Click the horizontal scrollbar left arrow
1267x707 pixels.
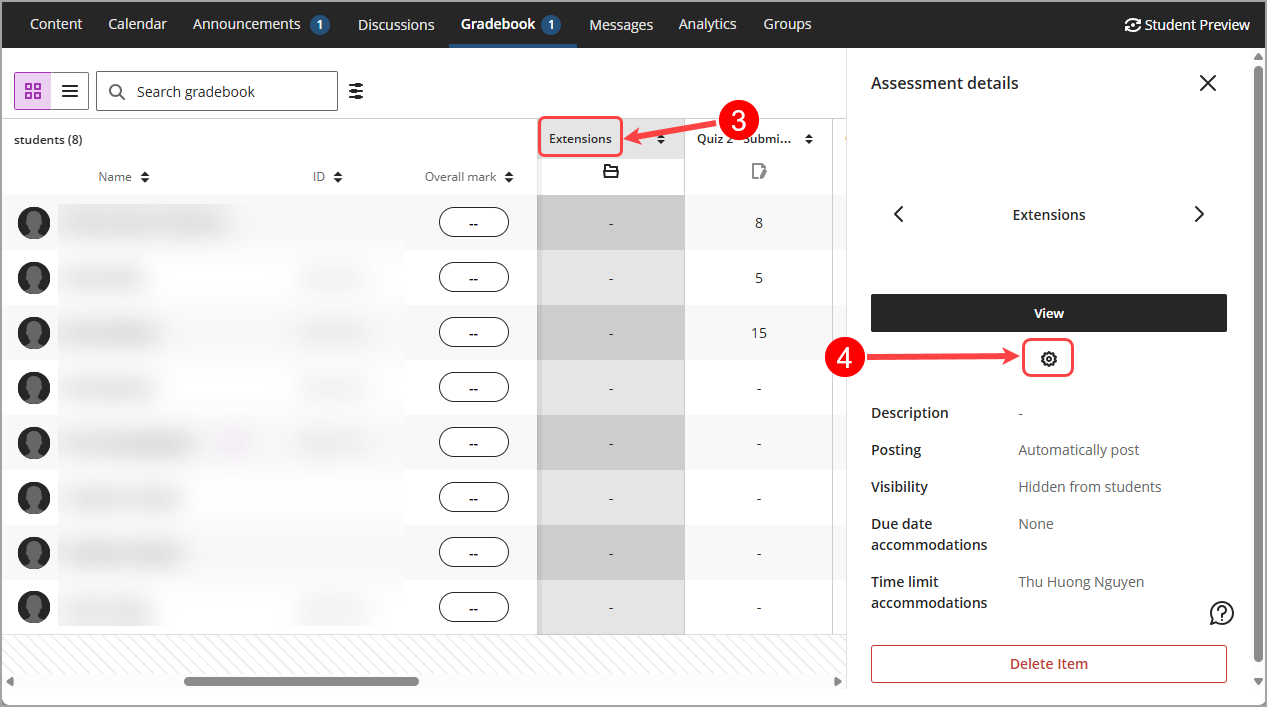[x=9, y=682]
